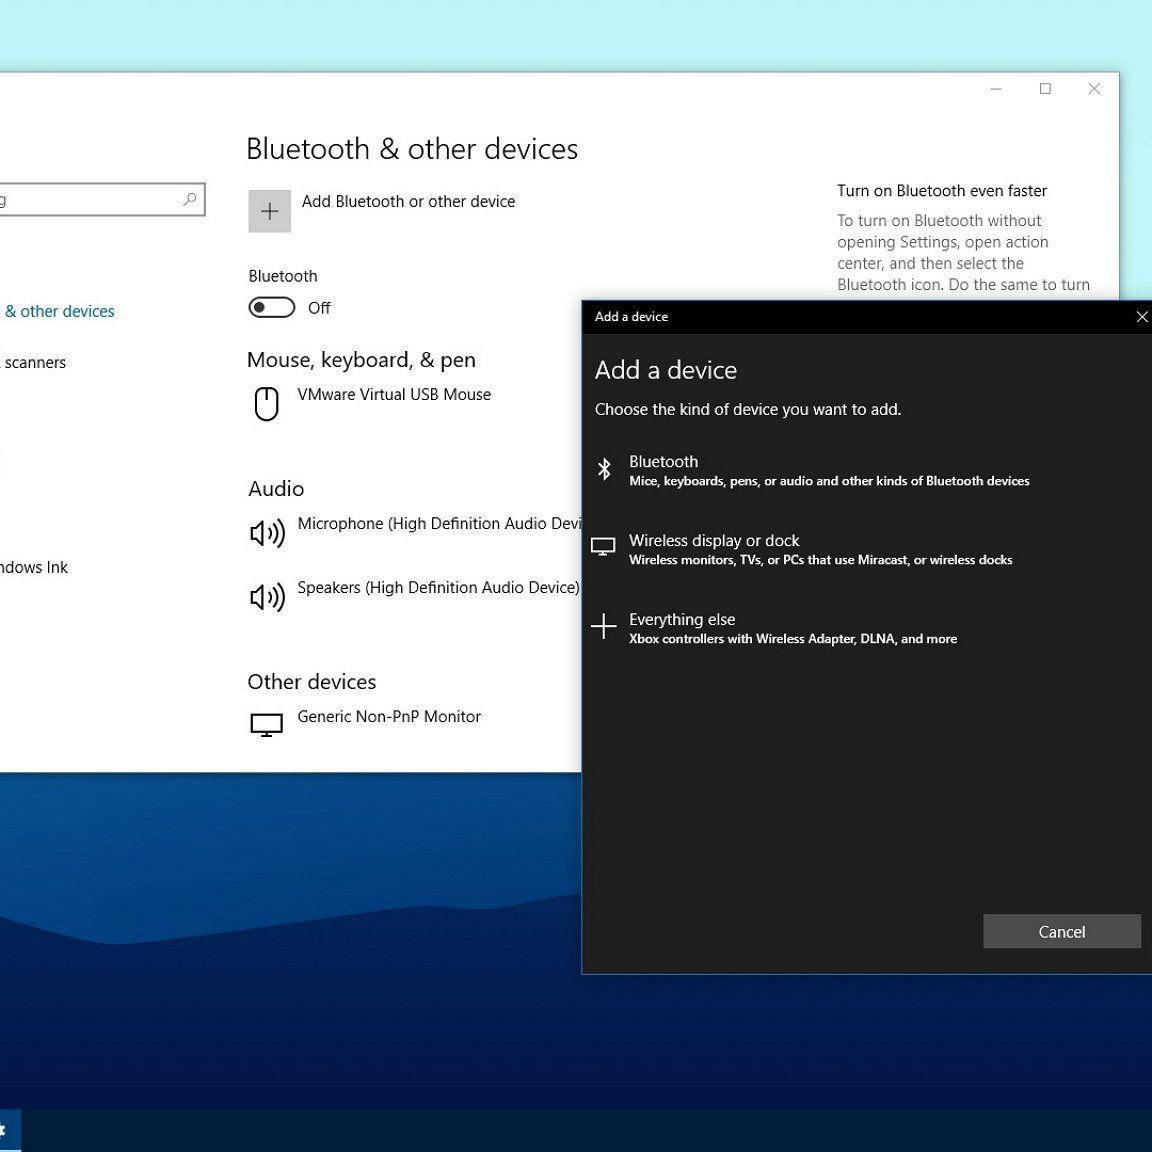Screen dimensions: 1152x1152
Task: Open the Bluetooth & other devices sidebar page
Action: (60, 312)
